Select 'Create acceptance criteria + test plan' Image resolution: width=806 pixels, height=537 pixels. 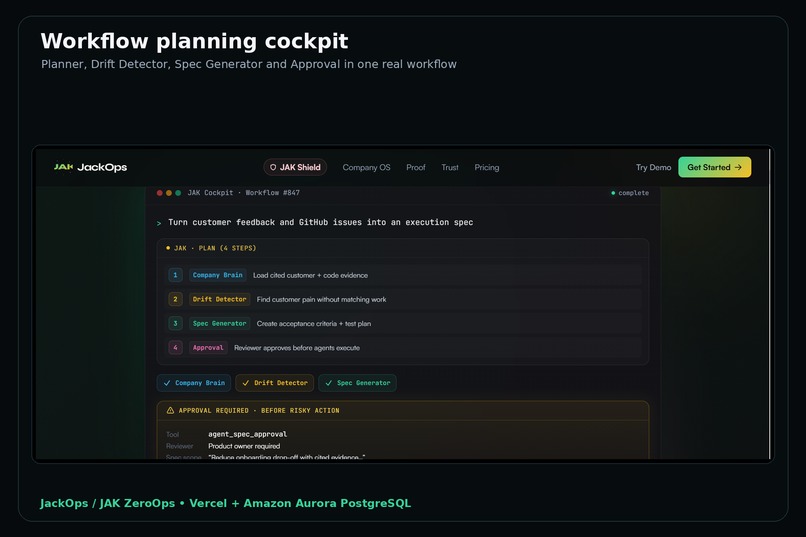pyautogui.click(x=314, y=324)
